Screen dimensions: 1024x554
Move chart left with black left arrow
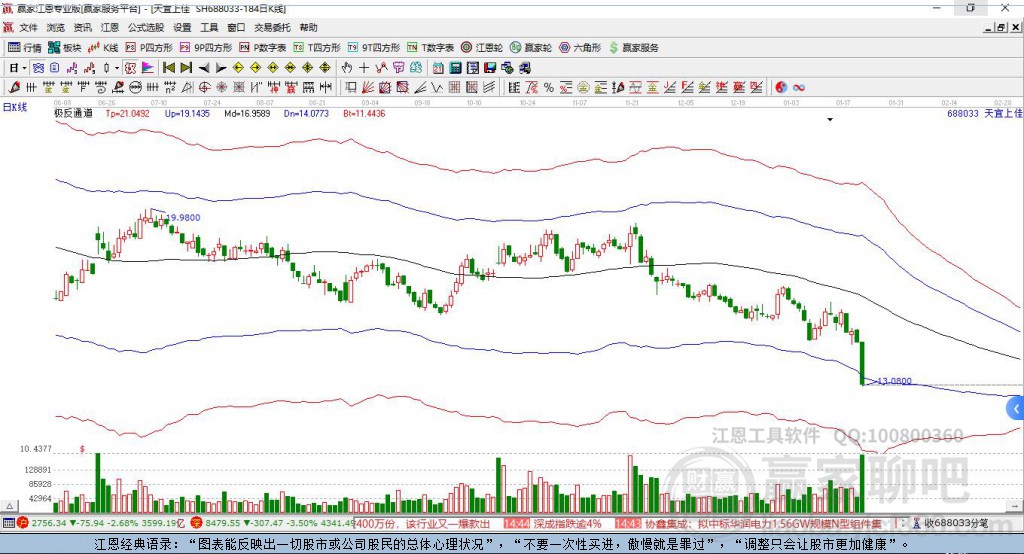(x=204, y=68)
